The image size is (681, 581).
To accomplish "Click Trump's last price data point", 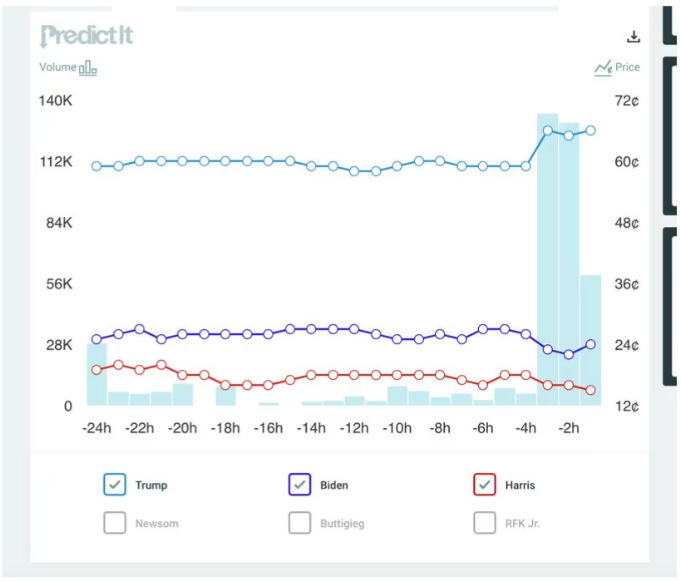I will point(591,130).
